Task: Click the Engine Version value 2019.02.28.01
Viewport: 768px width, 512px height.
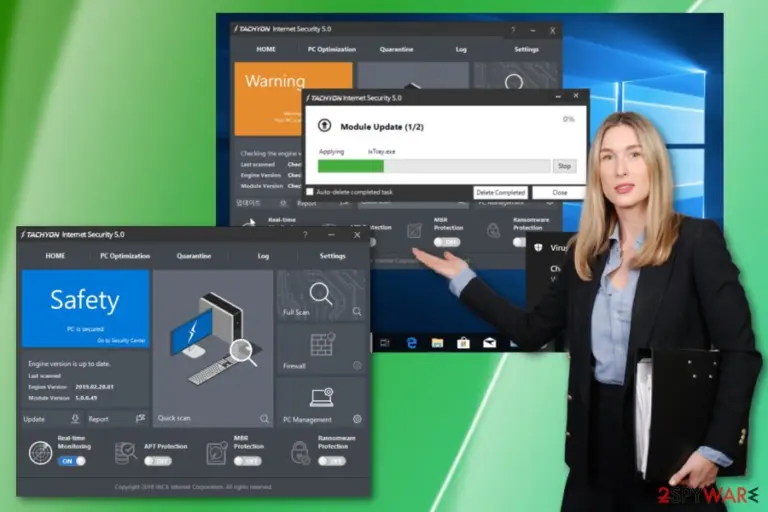Action: click(94, 387)
